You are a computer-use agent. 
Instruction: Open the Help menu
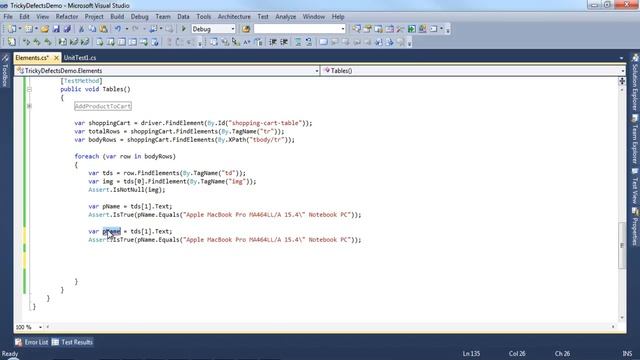point(338,17)
